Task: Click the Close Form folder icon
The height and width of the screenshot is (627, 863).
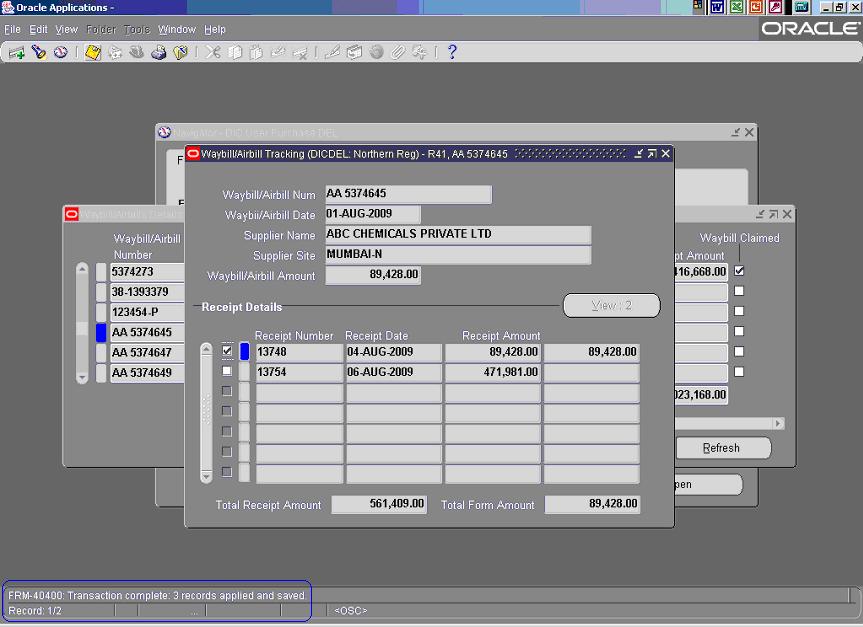Action: coord(181,52)
